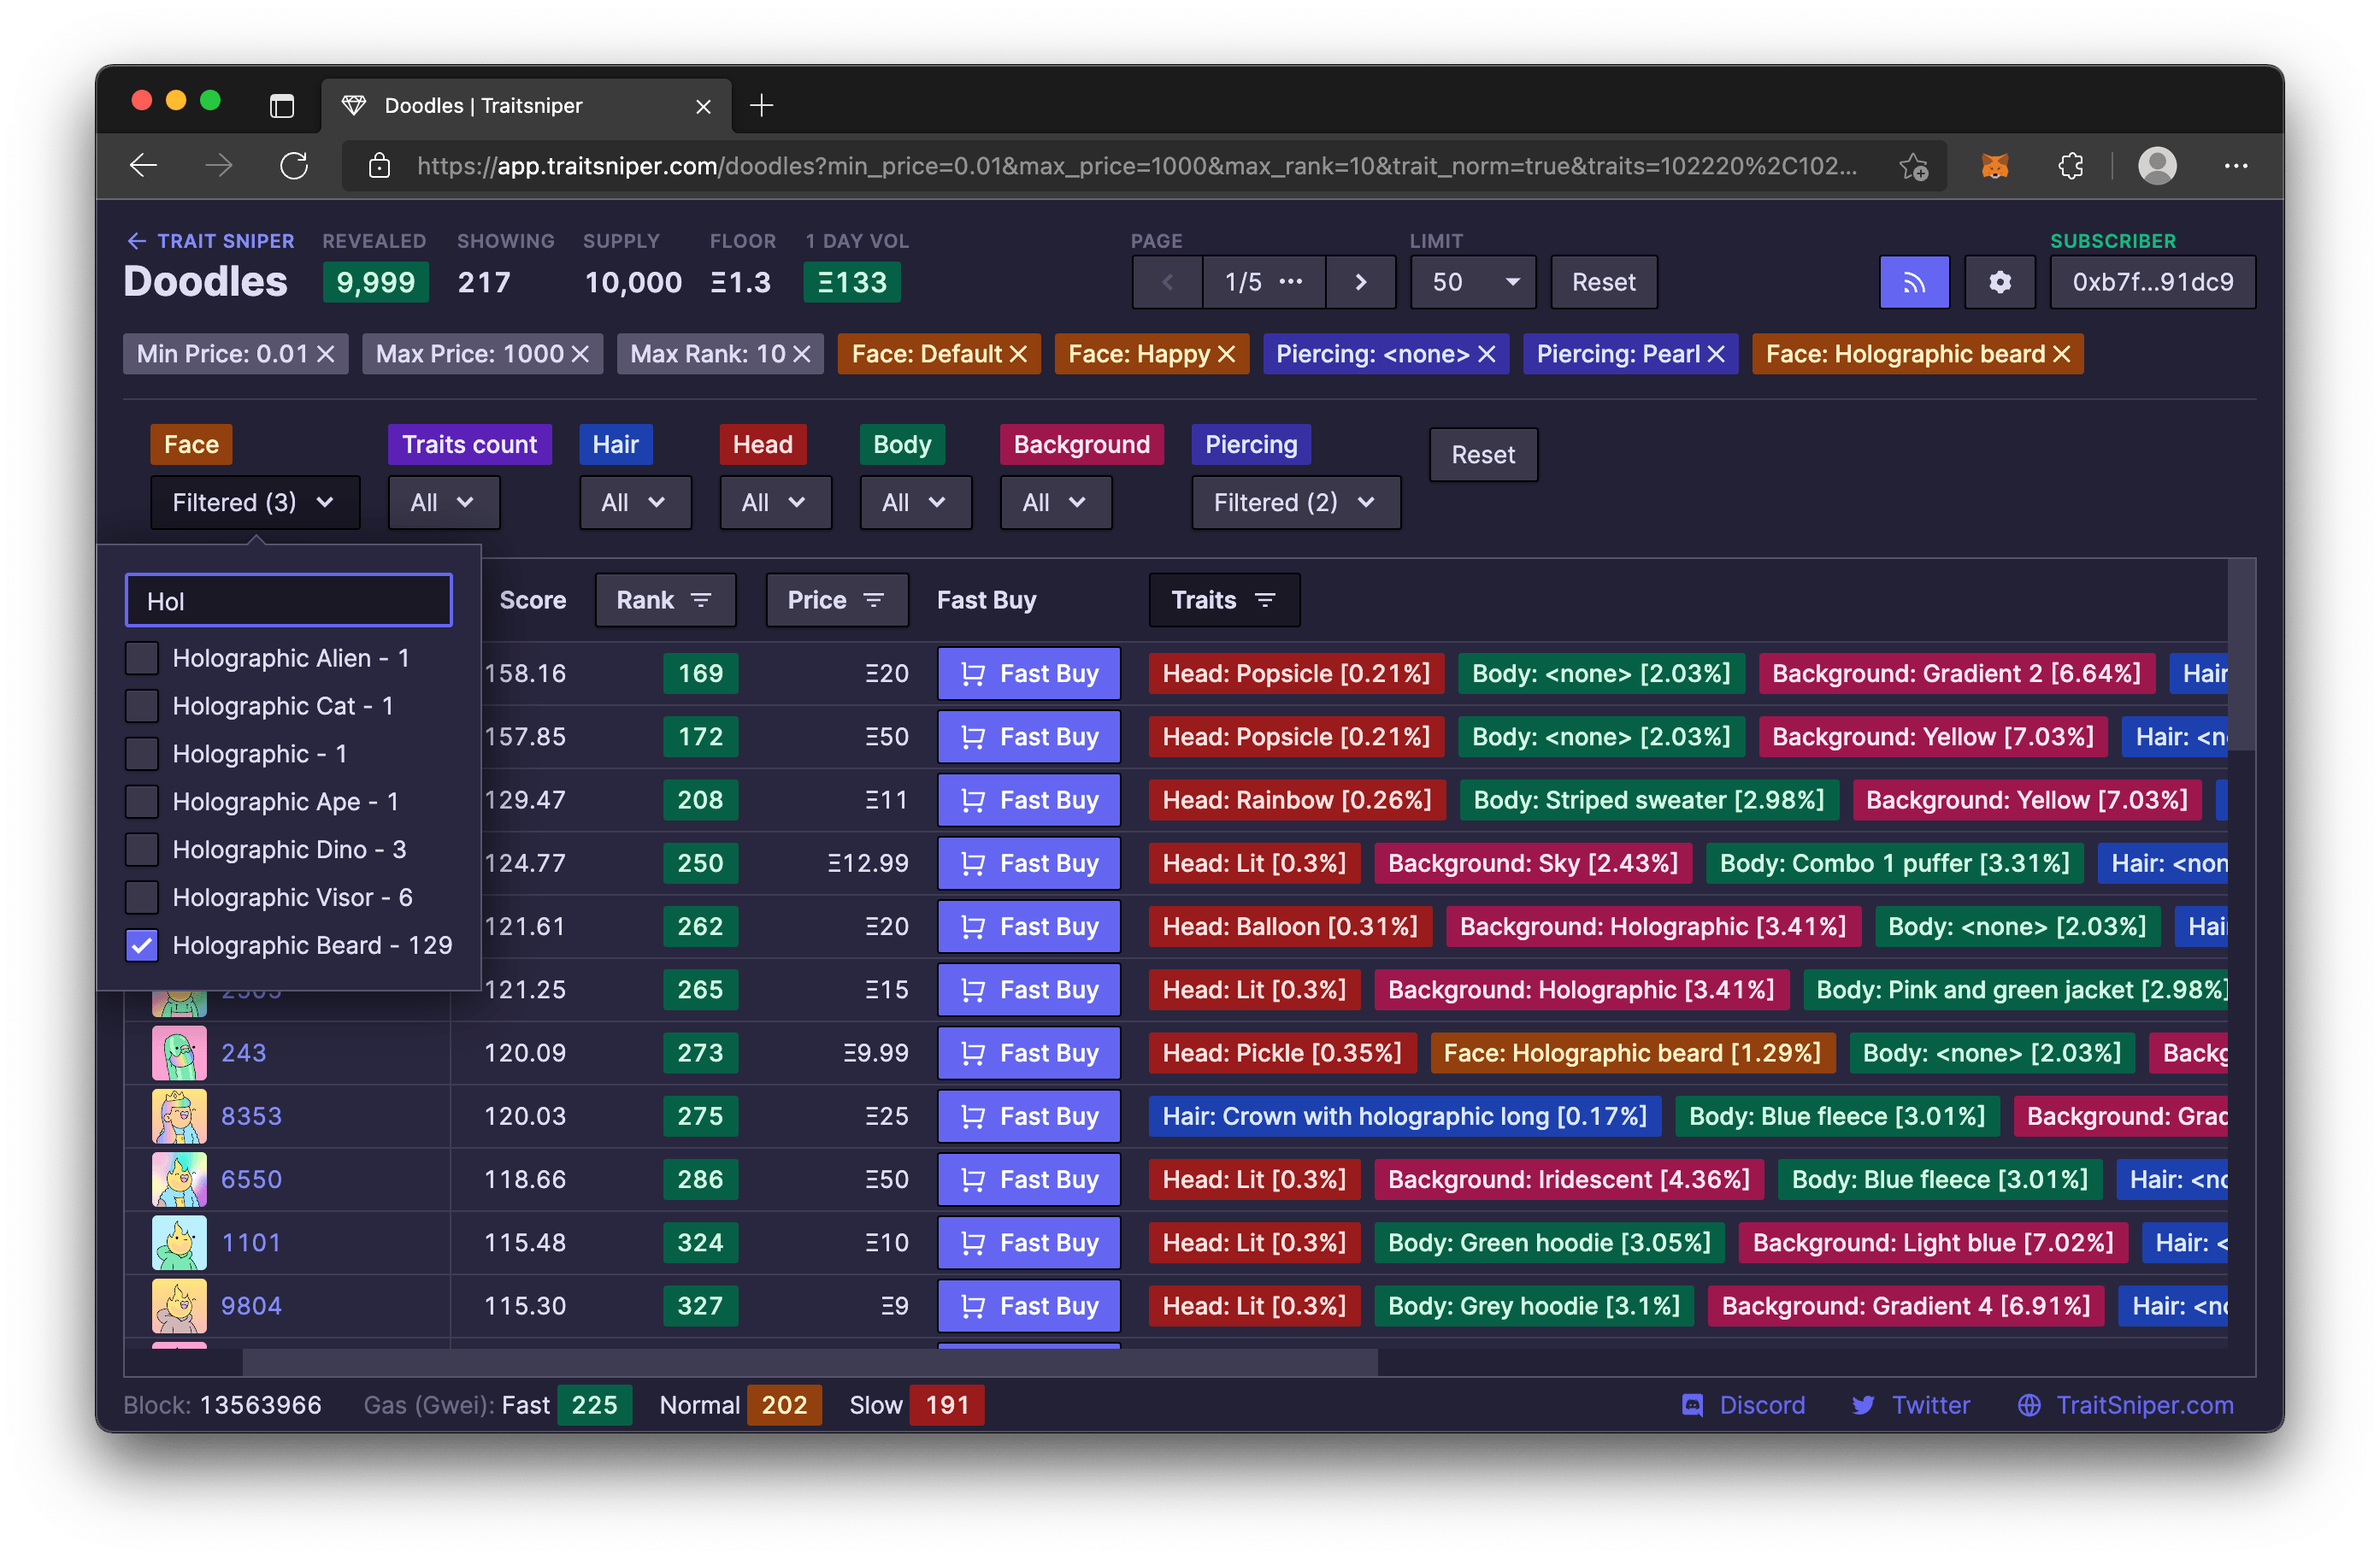
Task: Check the plain Holographic - 1 checkbox
Action: coord(142,754)
